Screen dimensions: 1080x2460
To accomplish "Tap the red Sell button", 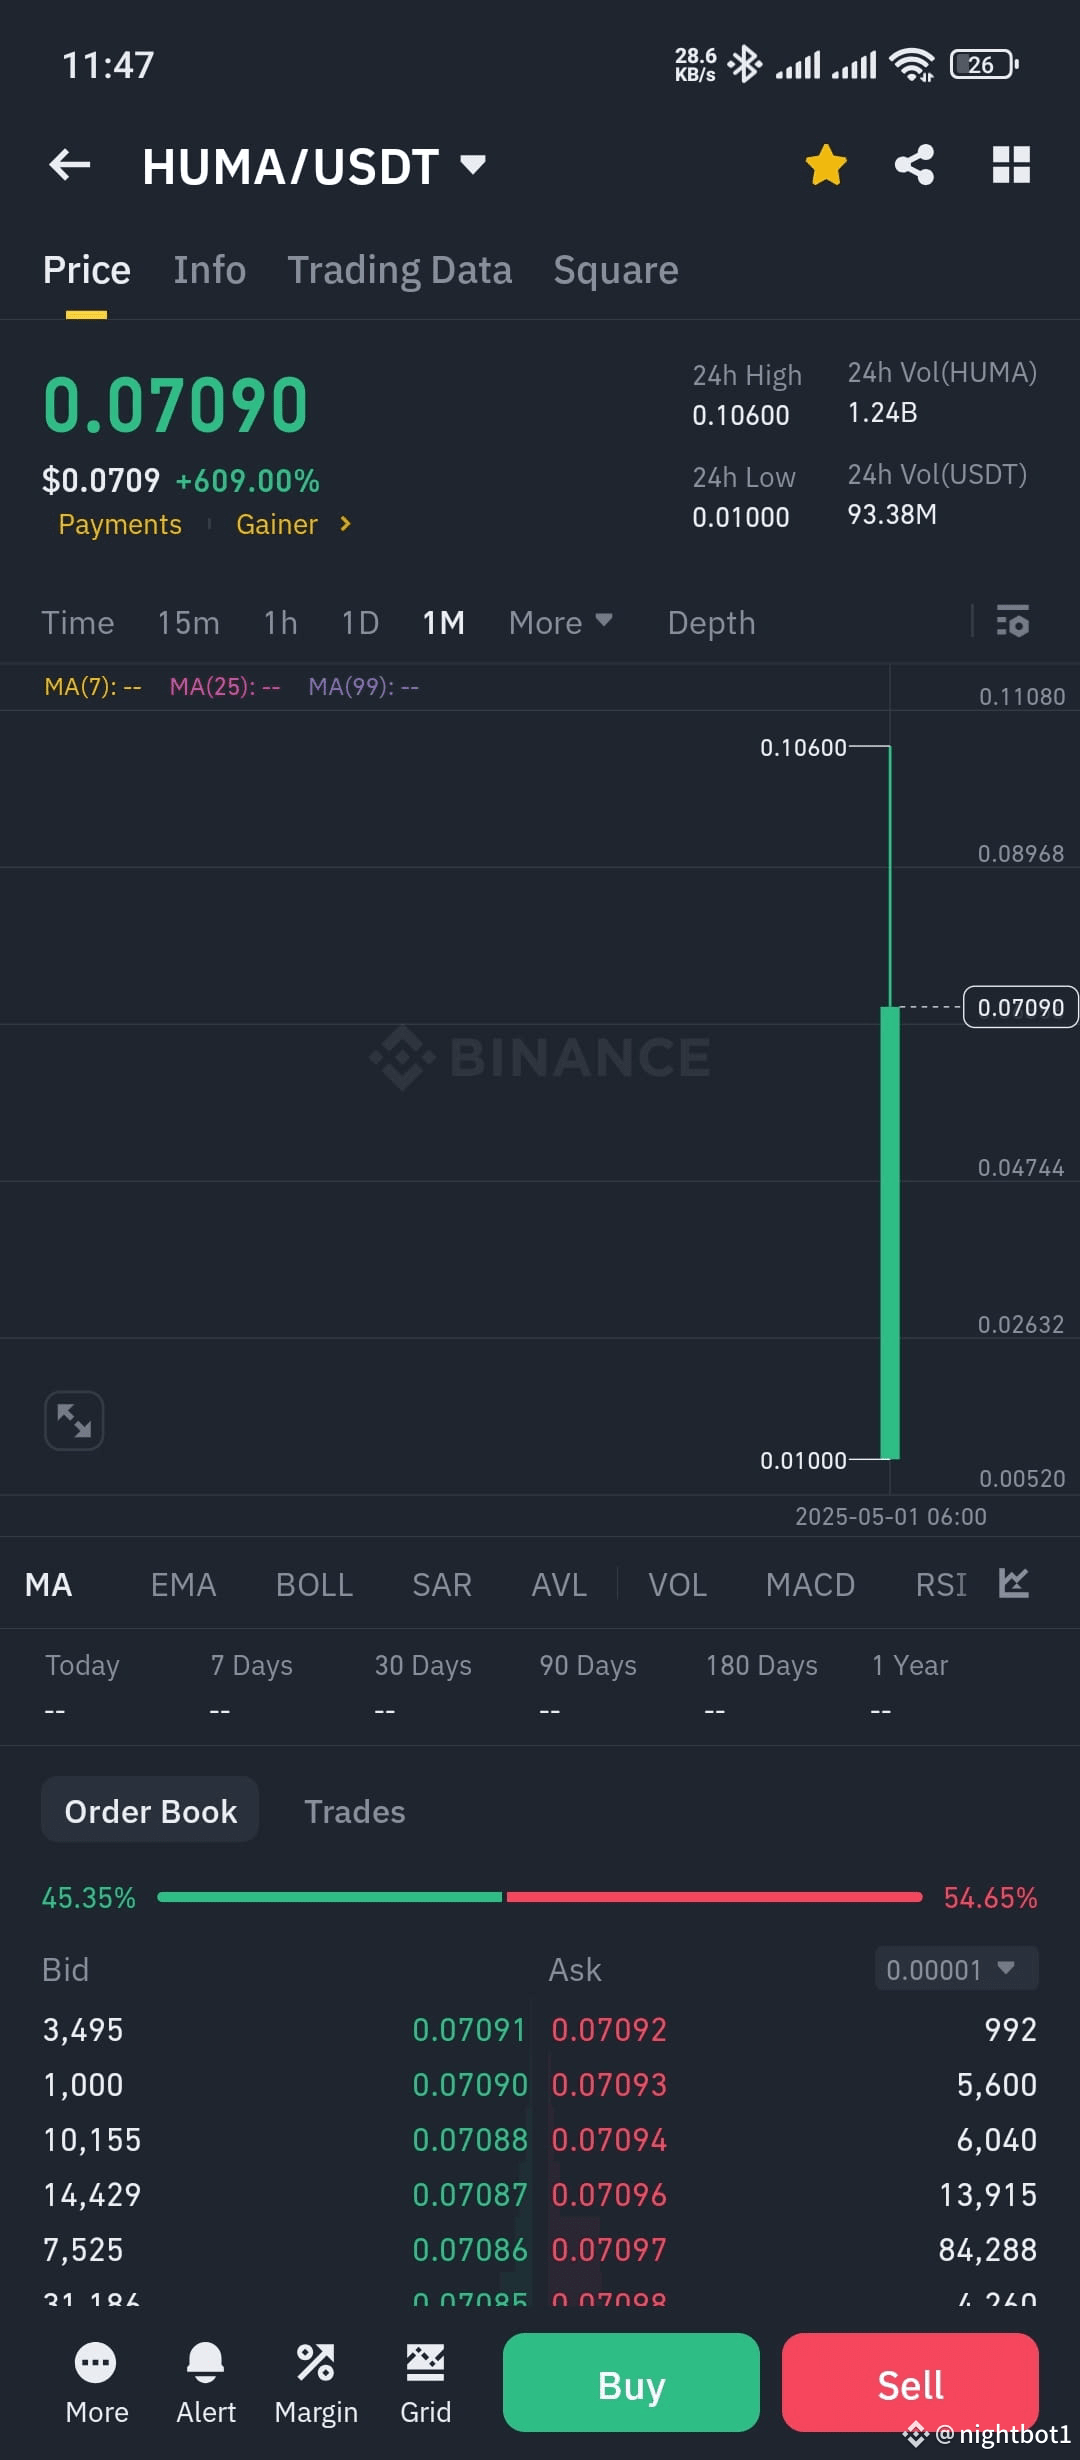I will tap(910, 2383).
